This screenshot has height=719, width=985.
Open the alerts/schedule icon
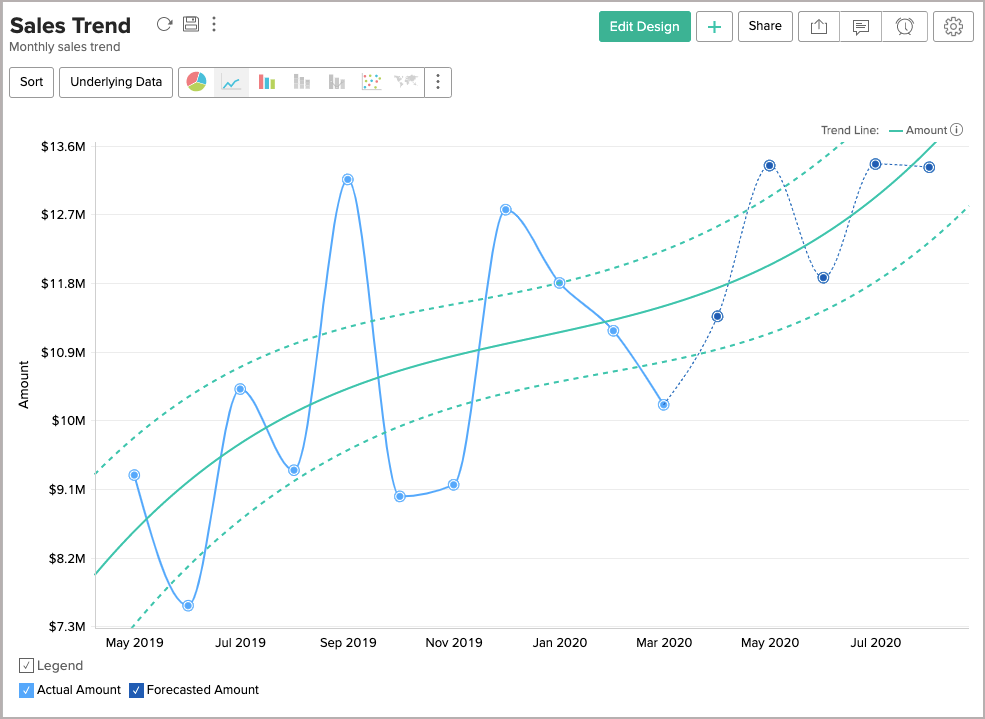pos(905,27)
